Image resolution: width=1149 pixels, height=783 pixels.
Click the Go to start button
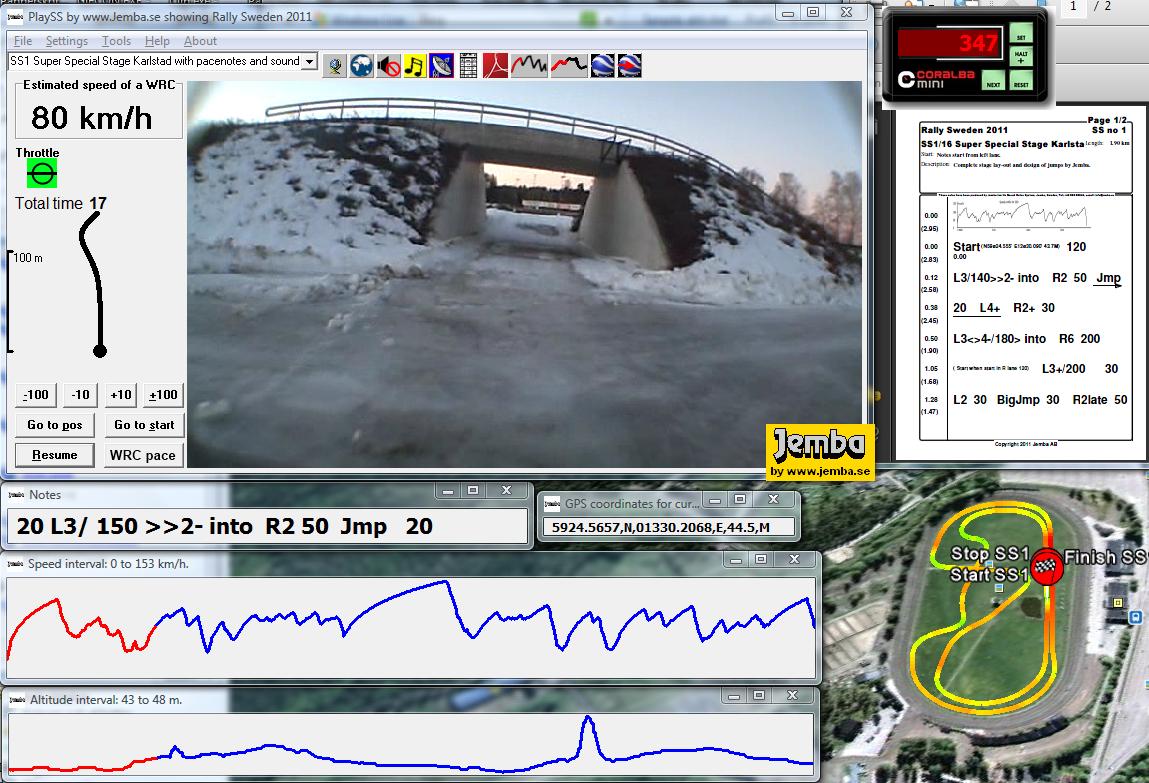[144, 425]
